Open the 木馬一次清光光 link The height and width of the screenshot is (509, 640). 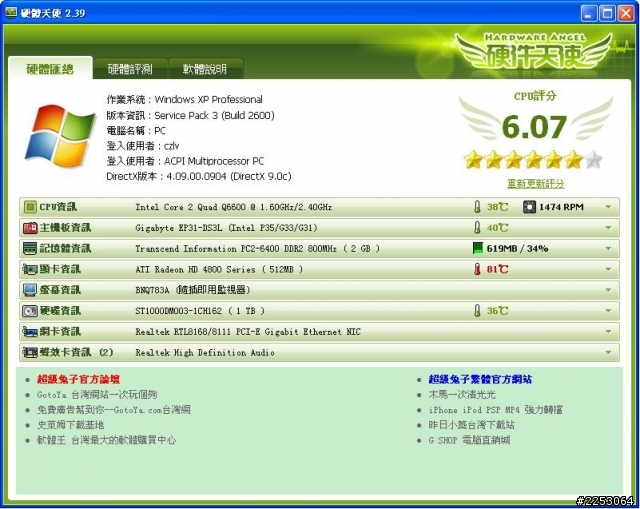[462, 395]
